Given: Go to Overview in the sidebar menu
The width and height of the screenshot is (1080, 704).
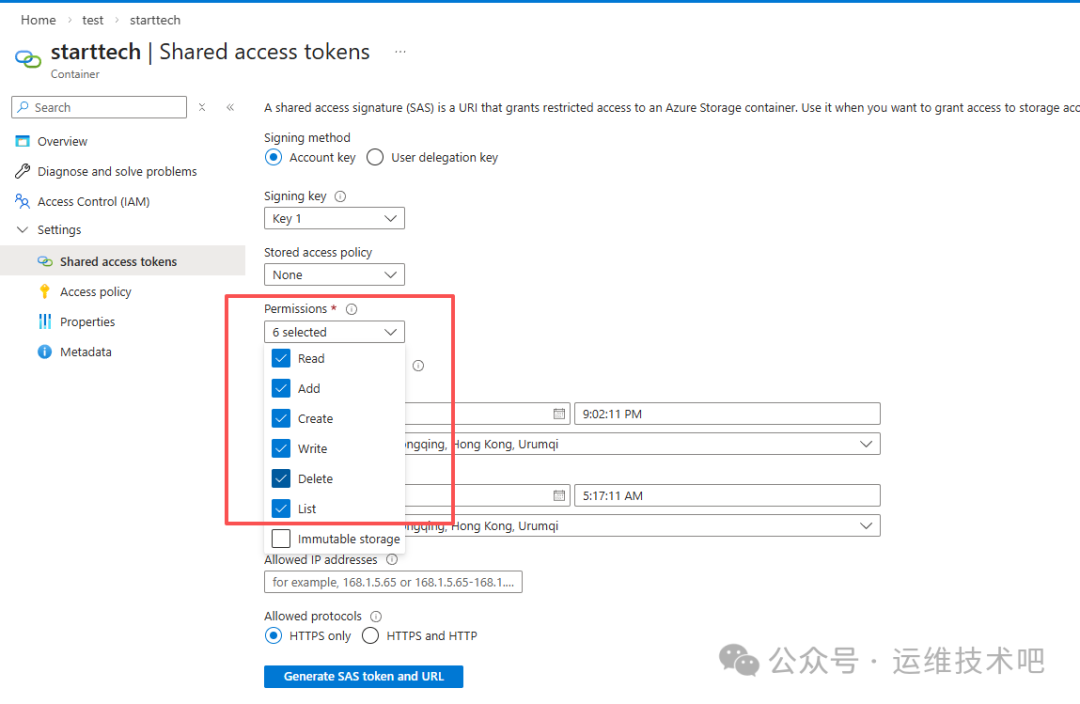Looking at the screenshot, I should pyautogui.click(x=62, y=142).
